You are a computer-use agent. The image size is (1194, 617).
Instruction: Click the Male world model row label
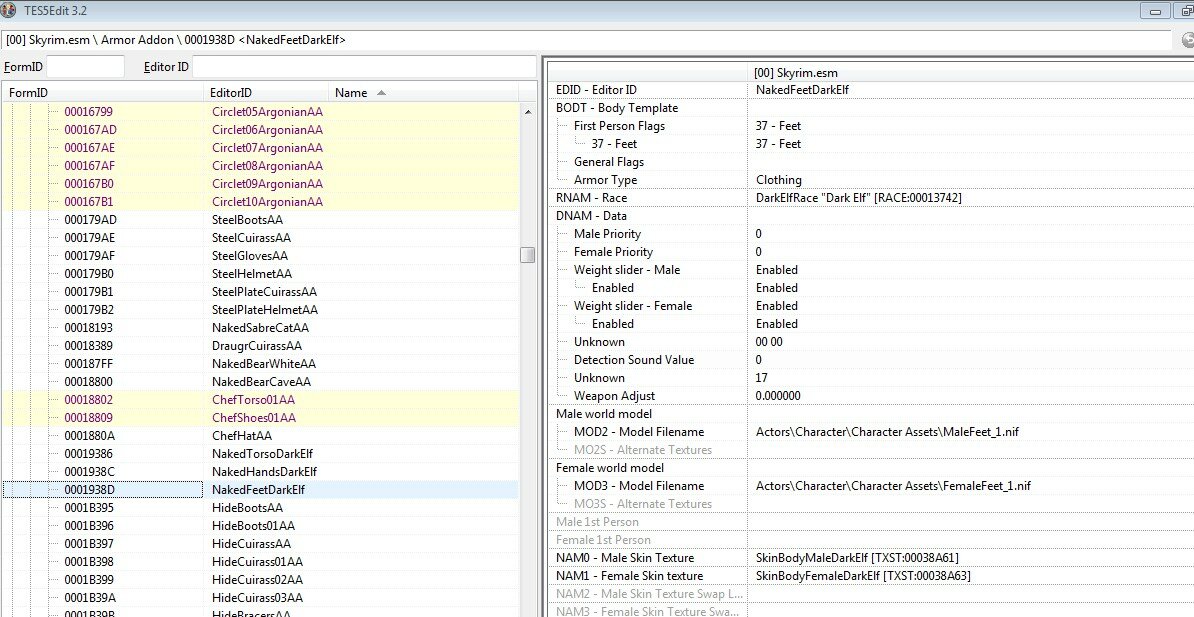604,414
